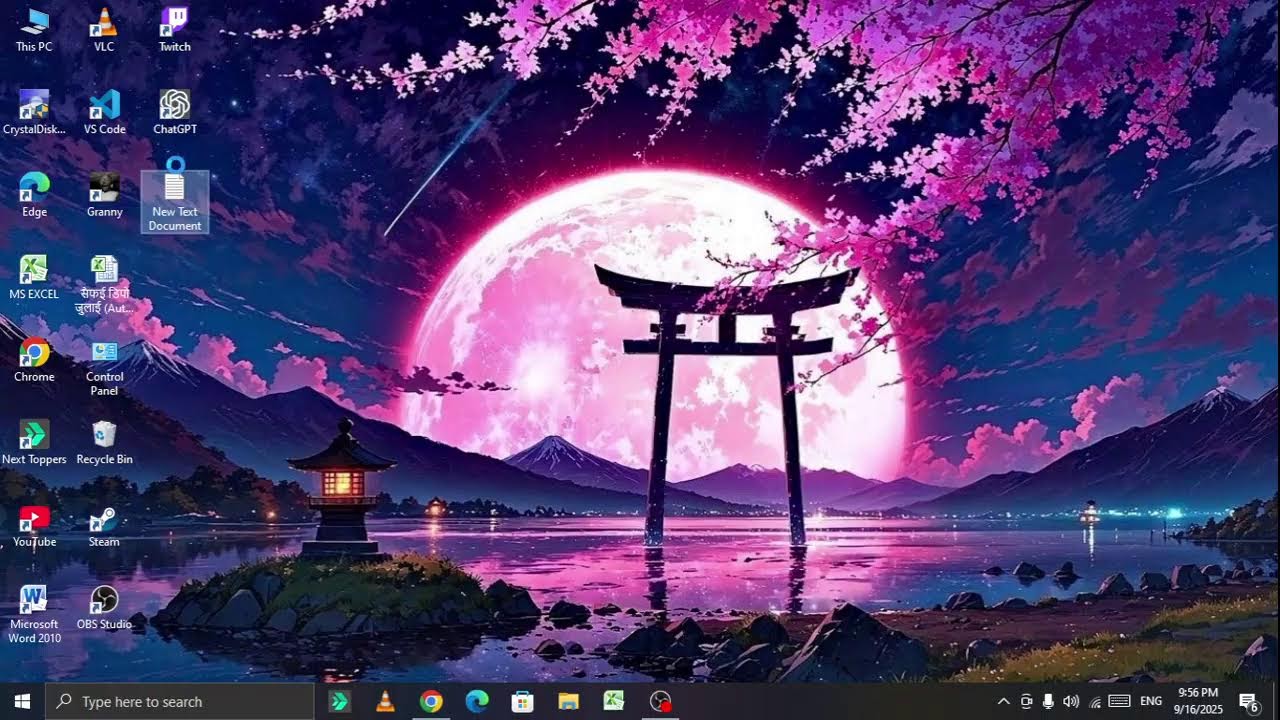Click the Type here to search box

tap(180, 701)
